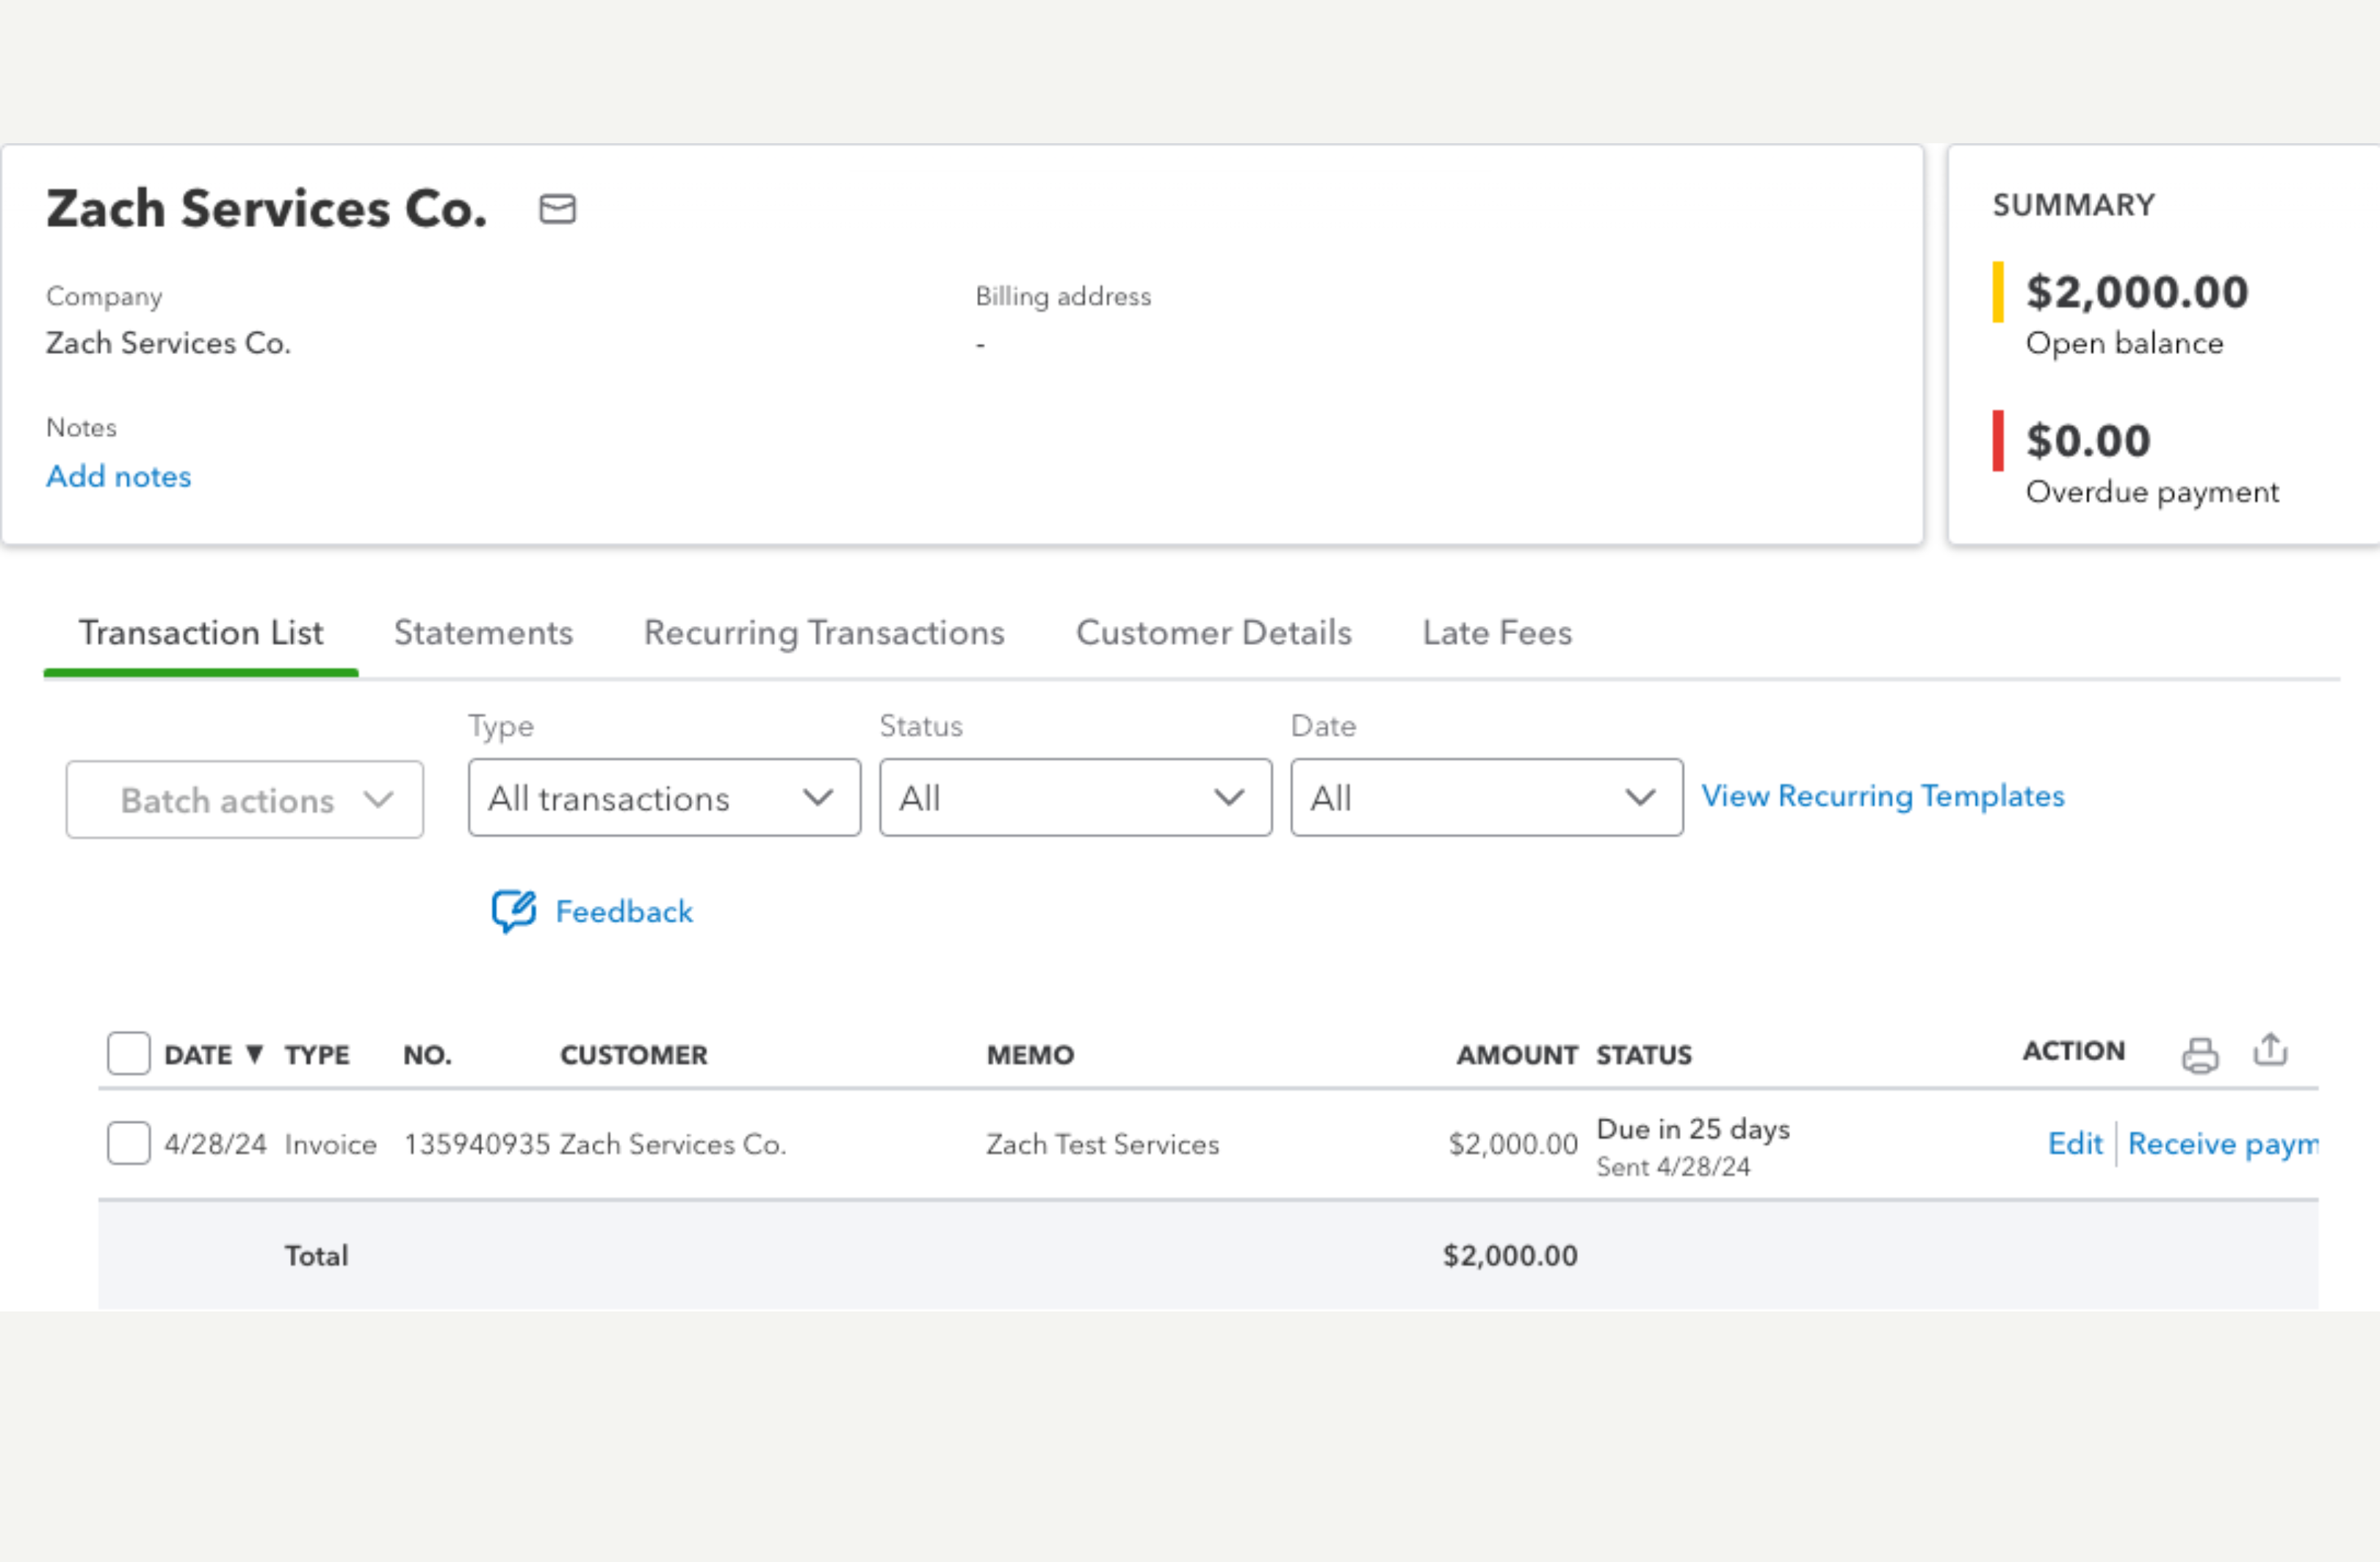Switch to the Customer Details tab

tap(1214, 633)
